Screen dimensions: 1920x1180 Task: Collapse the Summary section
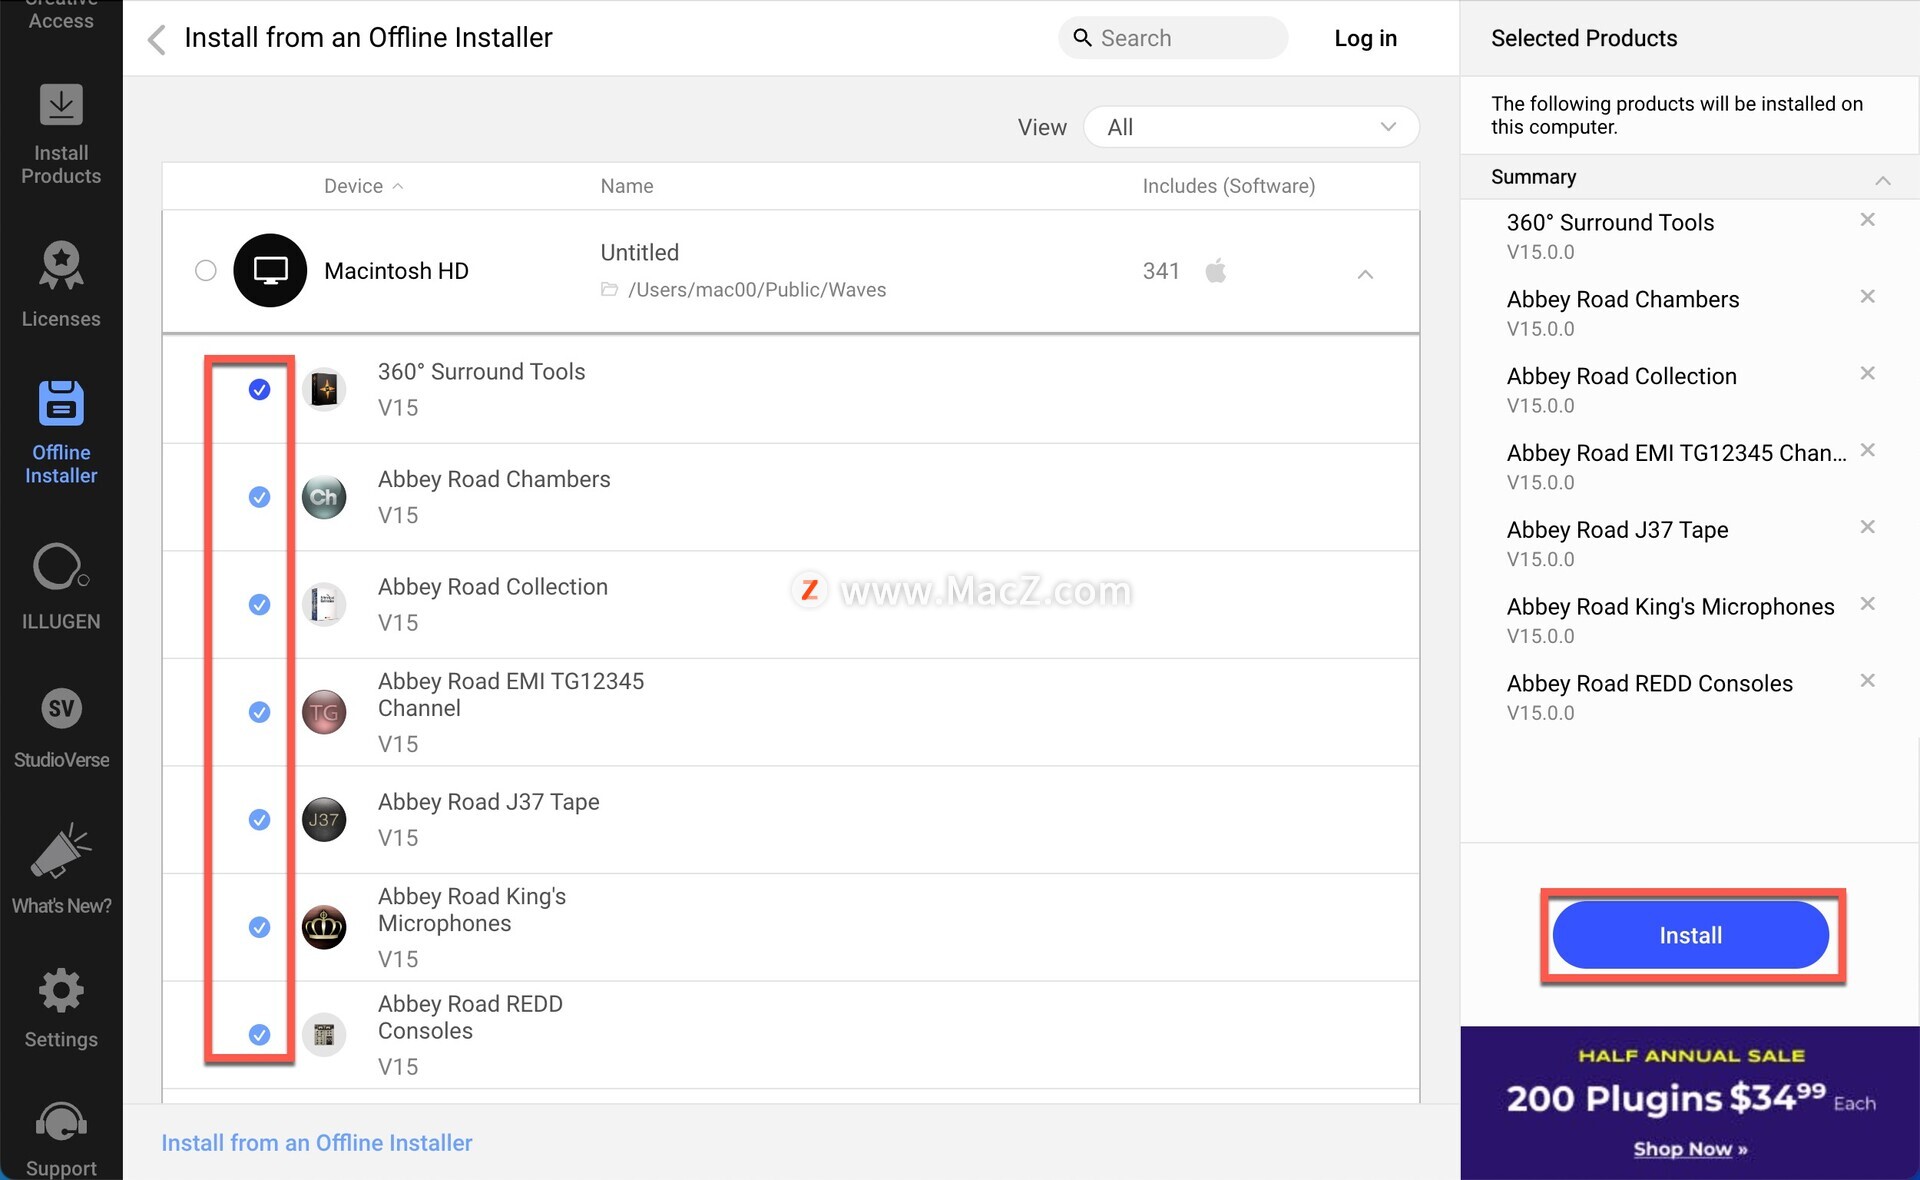tap(1883, 180)
